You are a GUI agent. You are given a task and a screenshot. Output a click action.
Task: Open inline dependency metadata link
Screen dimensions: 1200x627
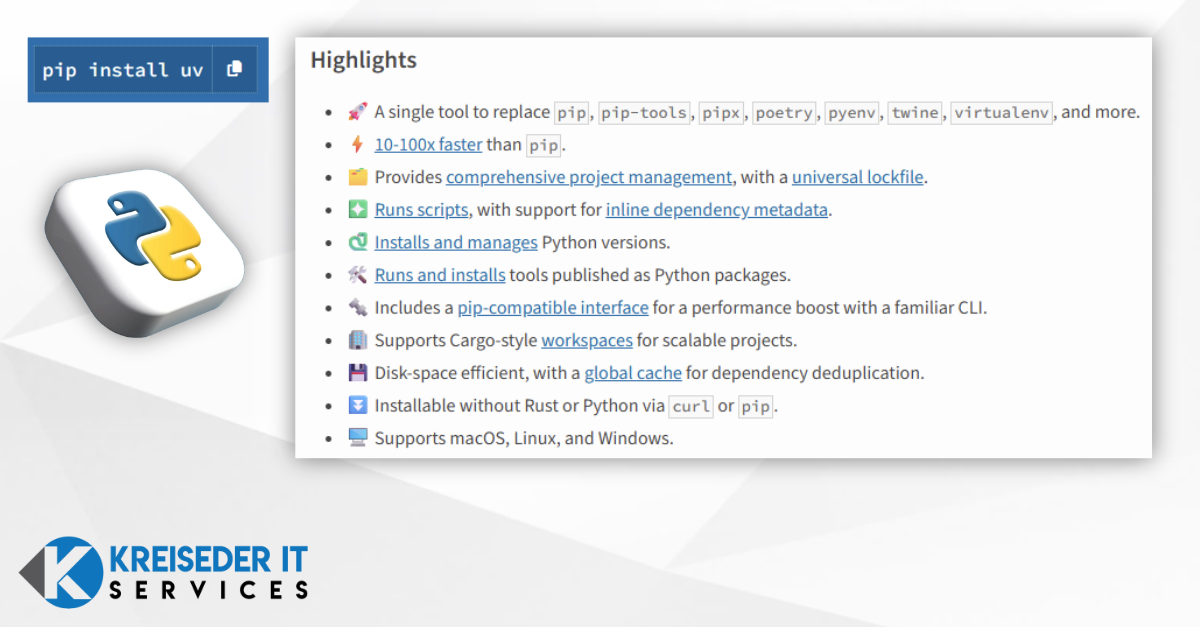click(717, 210)
